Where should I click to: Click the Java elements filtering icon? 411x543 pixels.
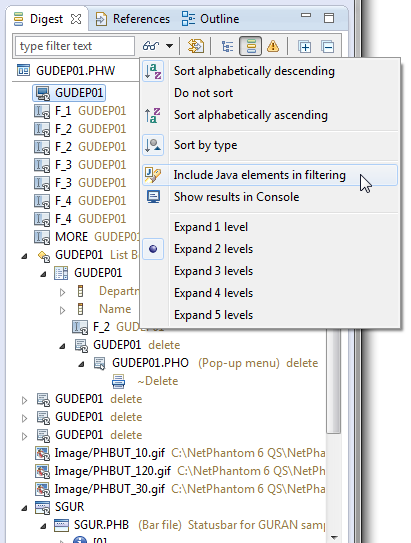153,175
